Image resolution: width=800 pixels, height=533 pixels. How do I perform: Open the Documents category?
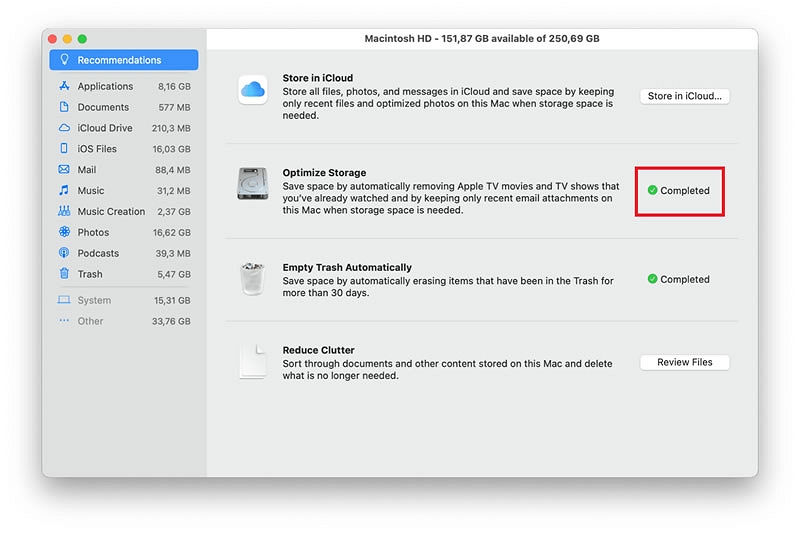point(123,107)
